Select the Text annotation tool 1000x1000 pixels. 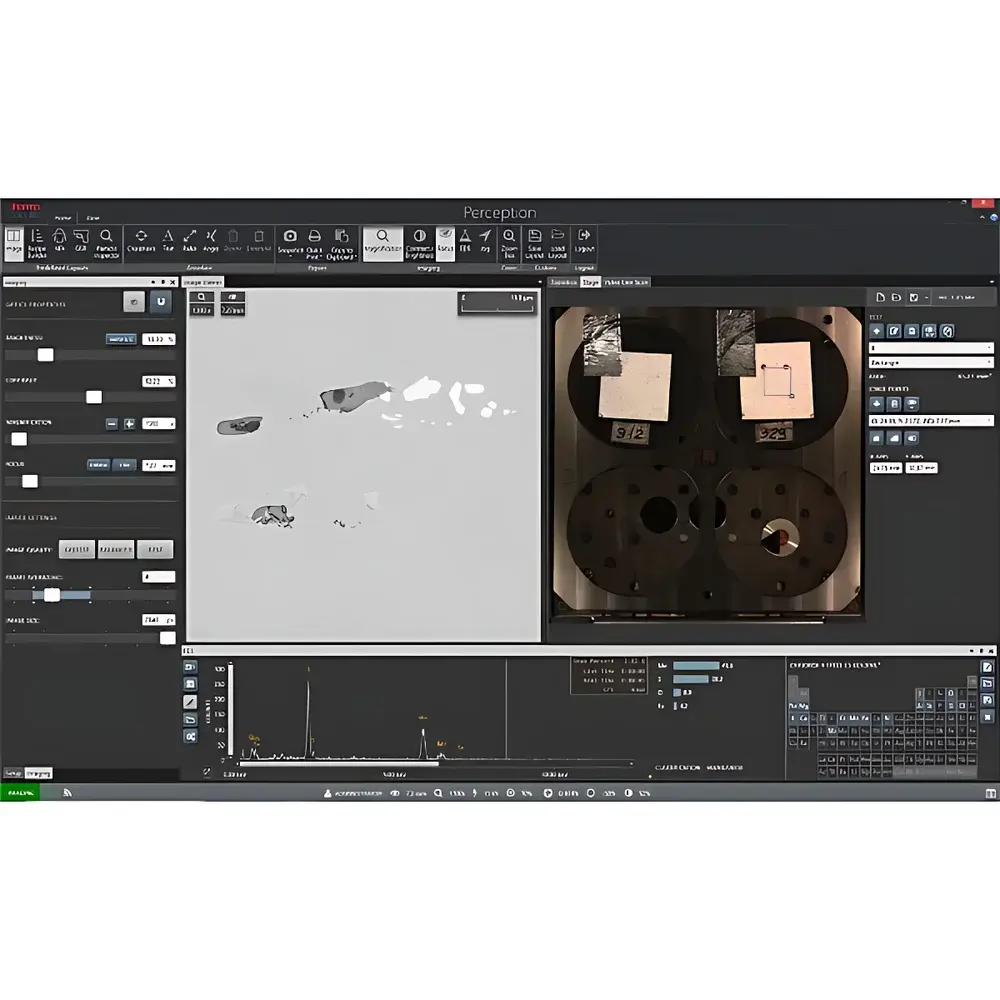[168, 241]
